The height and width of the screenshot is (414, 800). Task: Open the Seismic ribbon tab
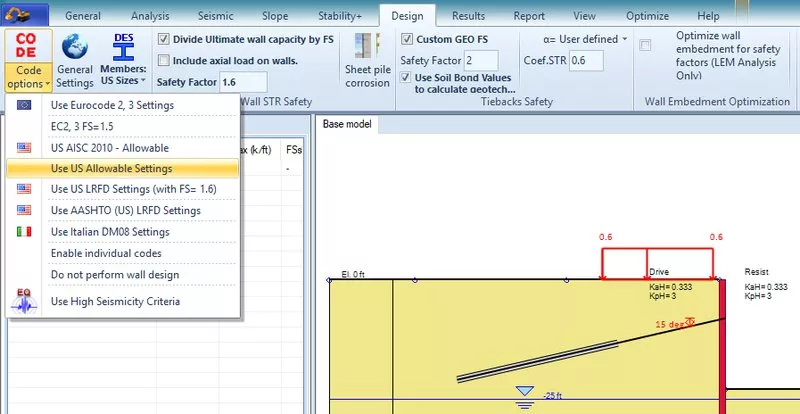tap(216, 16)
